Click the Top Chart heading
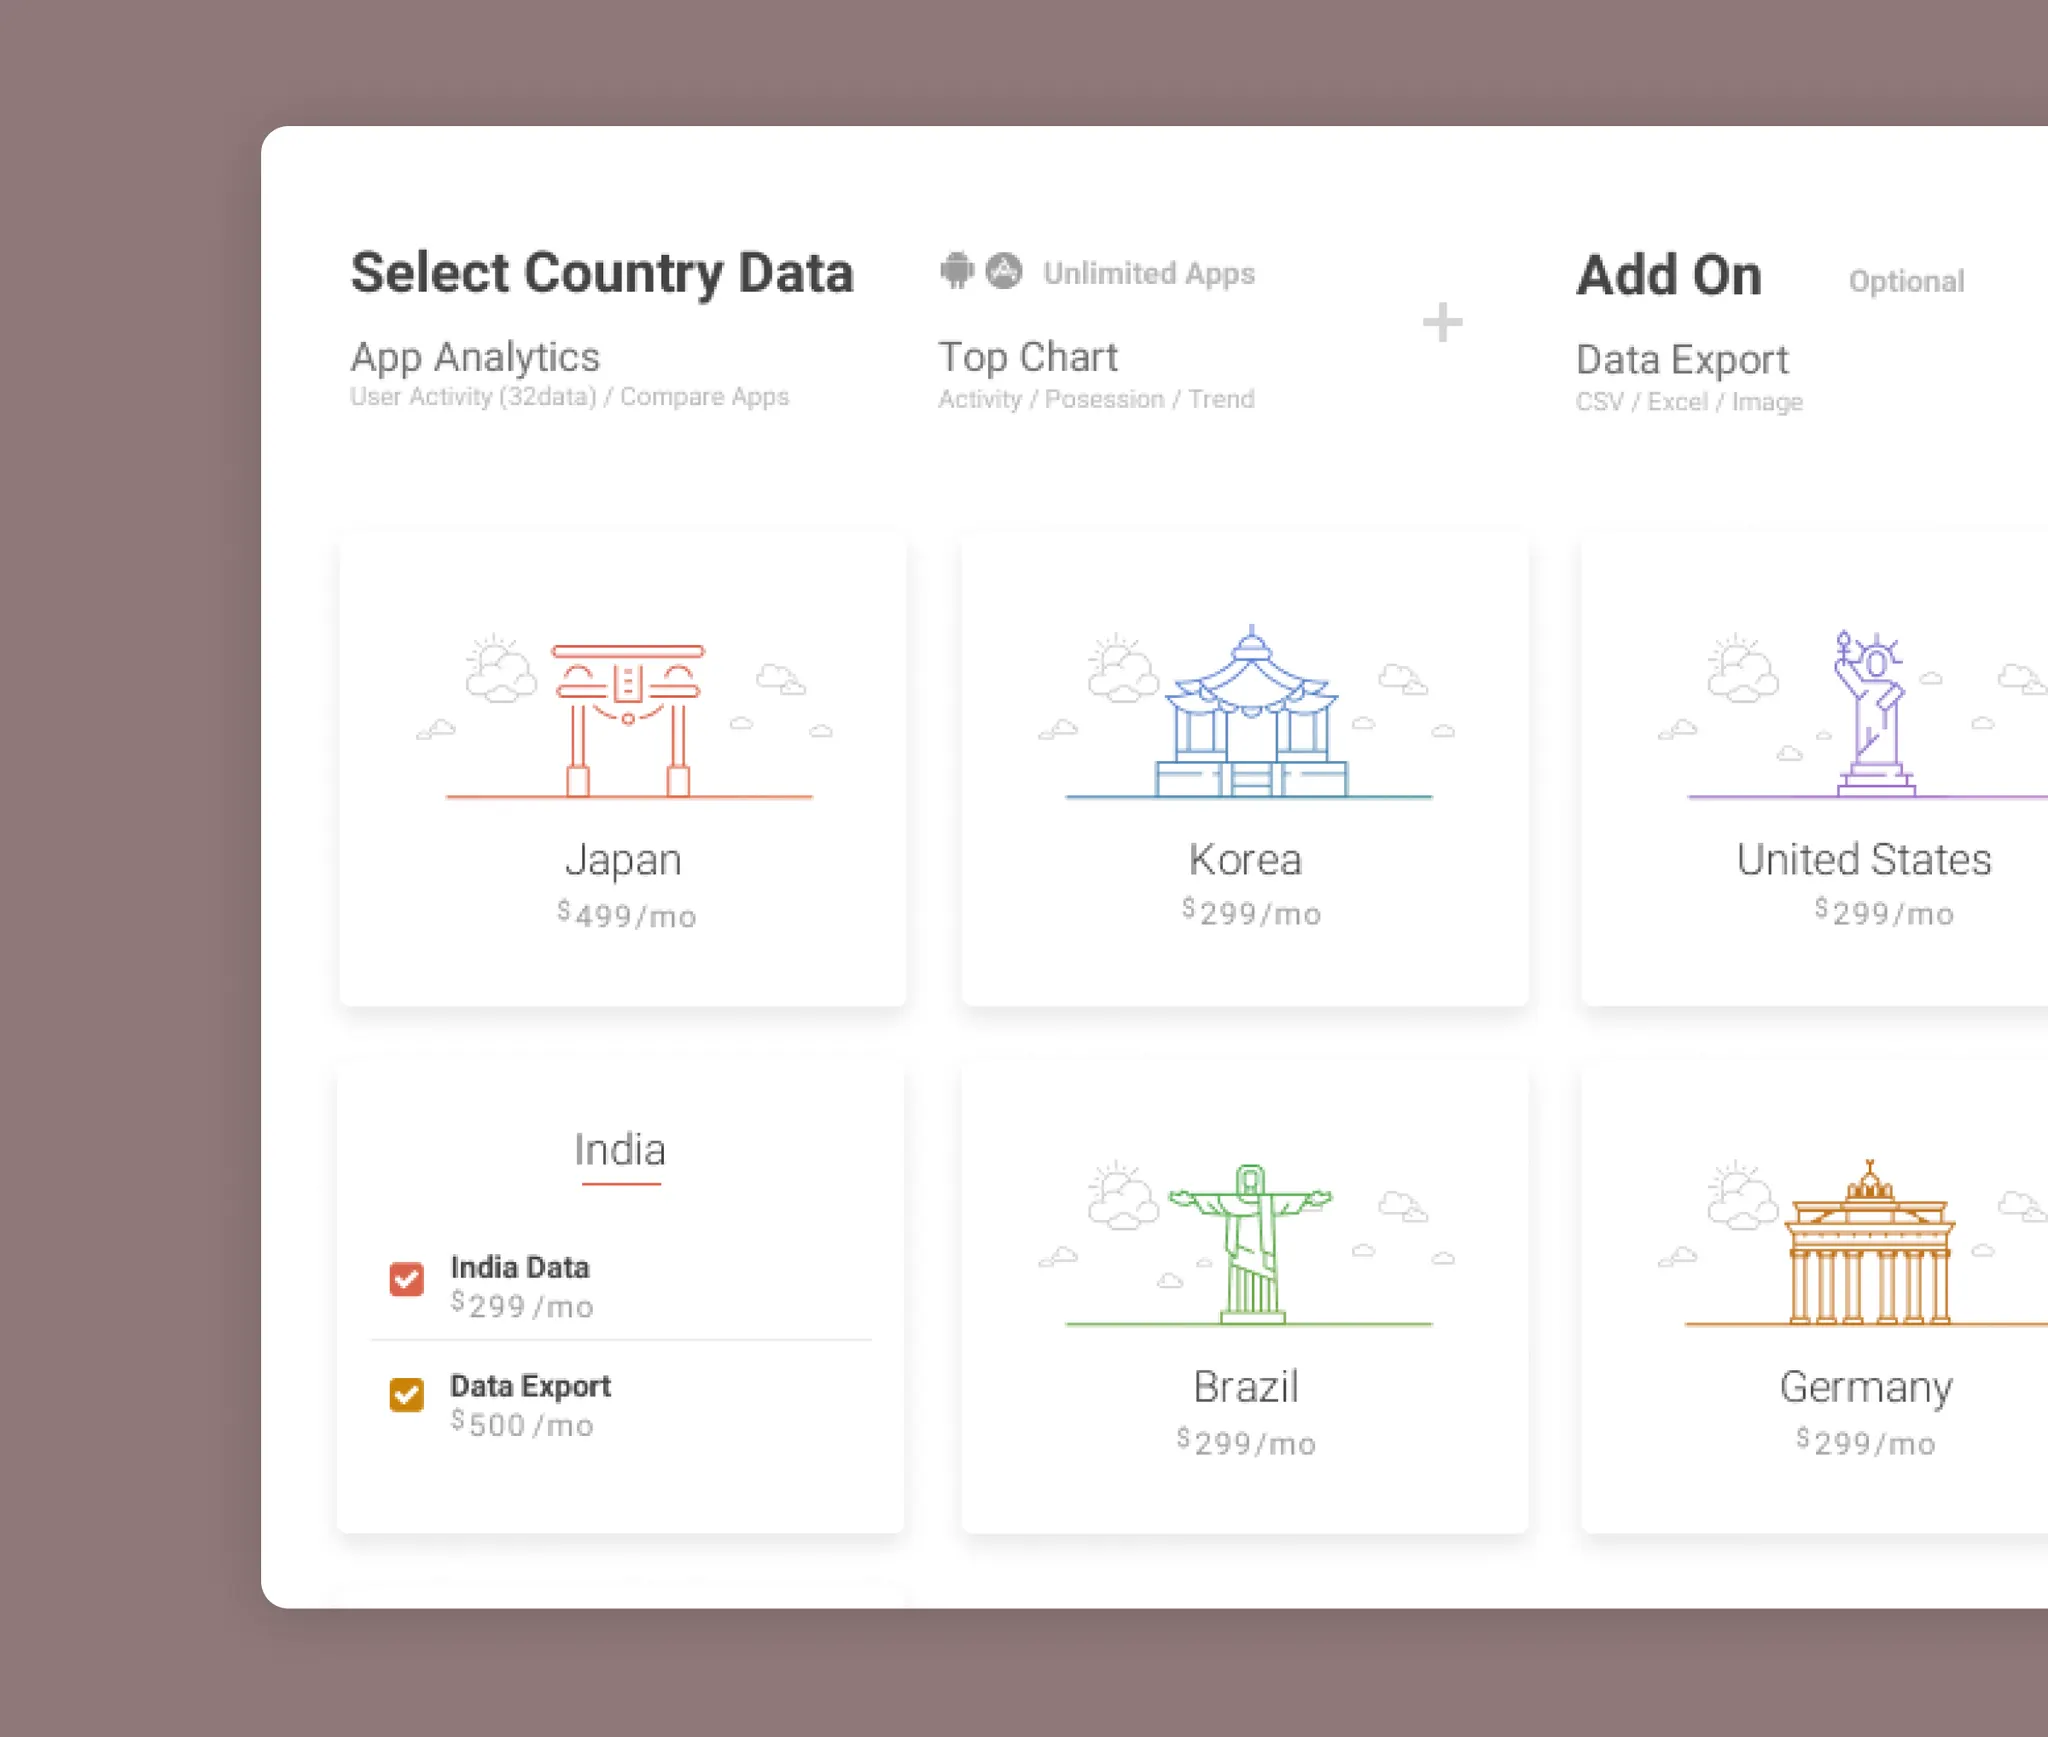 click(1028, 357)
